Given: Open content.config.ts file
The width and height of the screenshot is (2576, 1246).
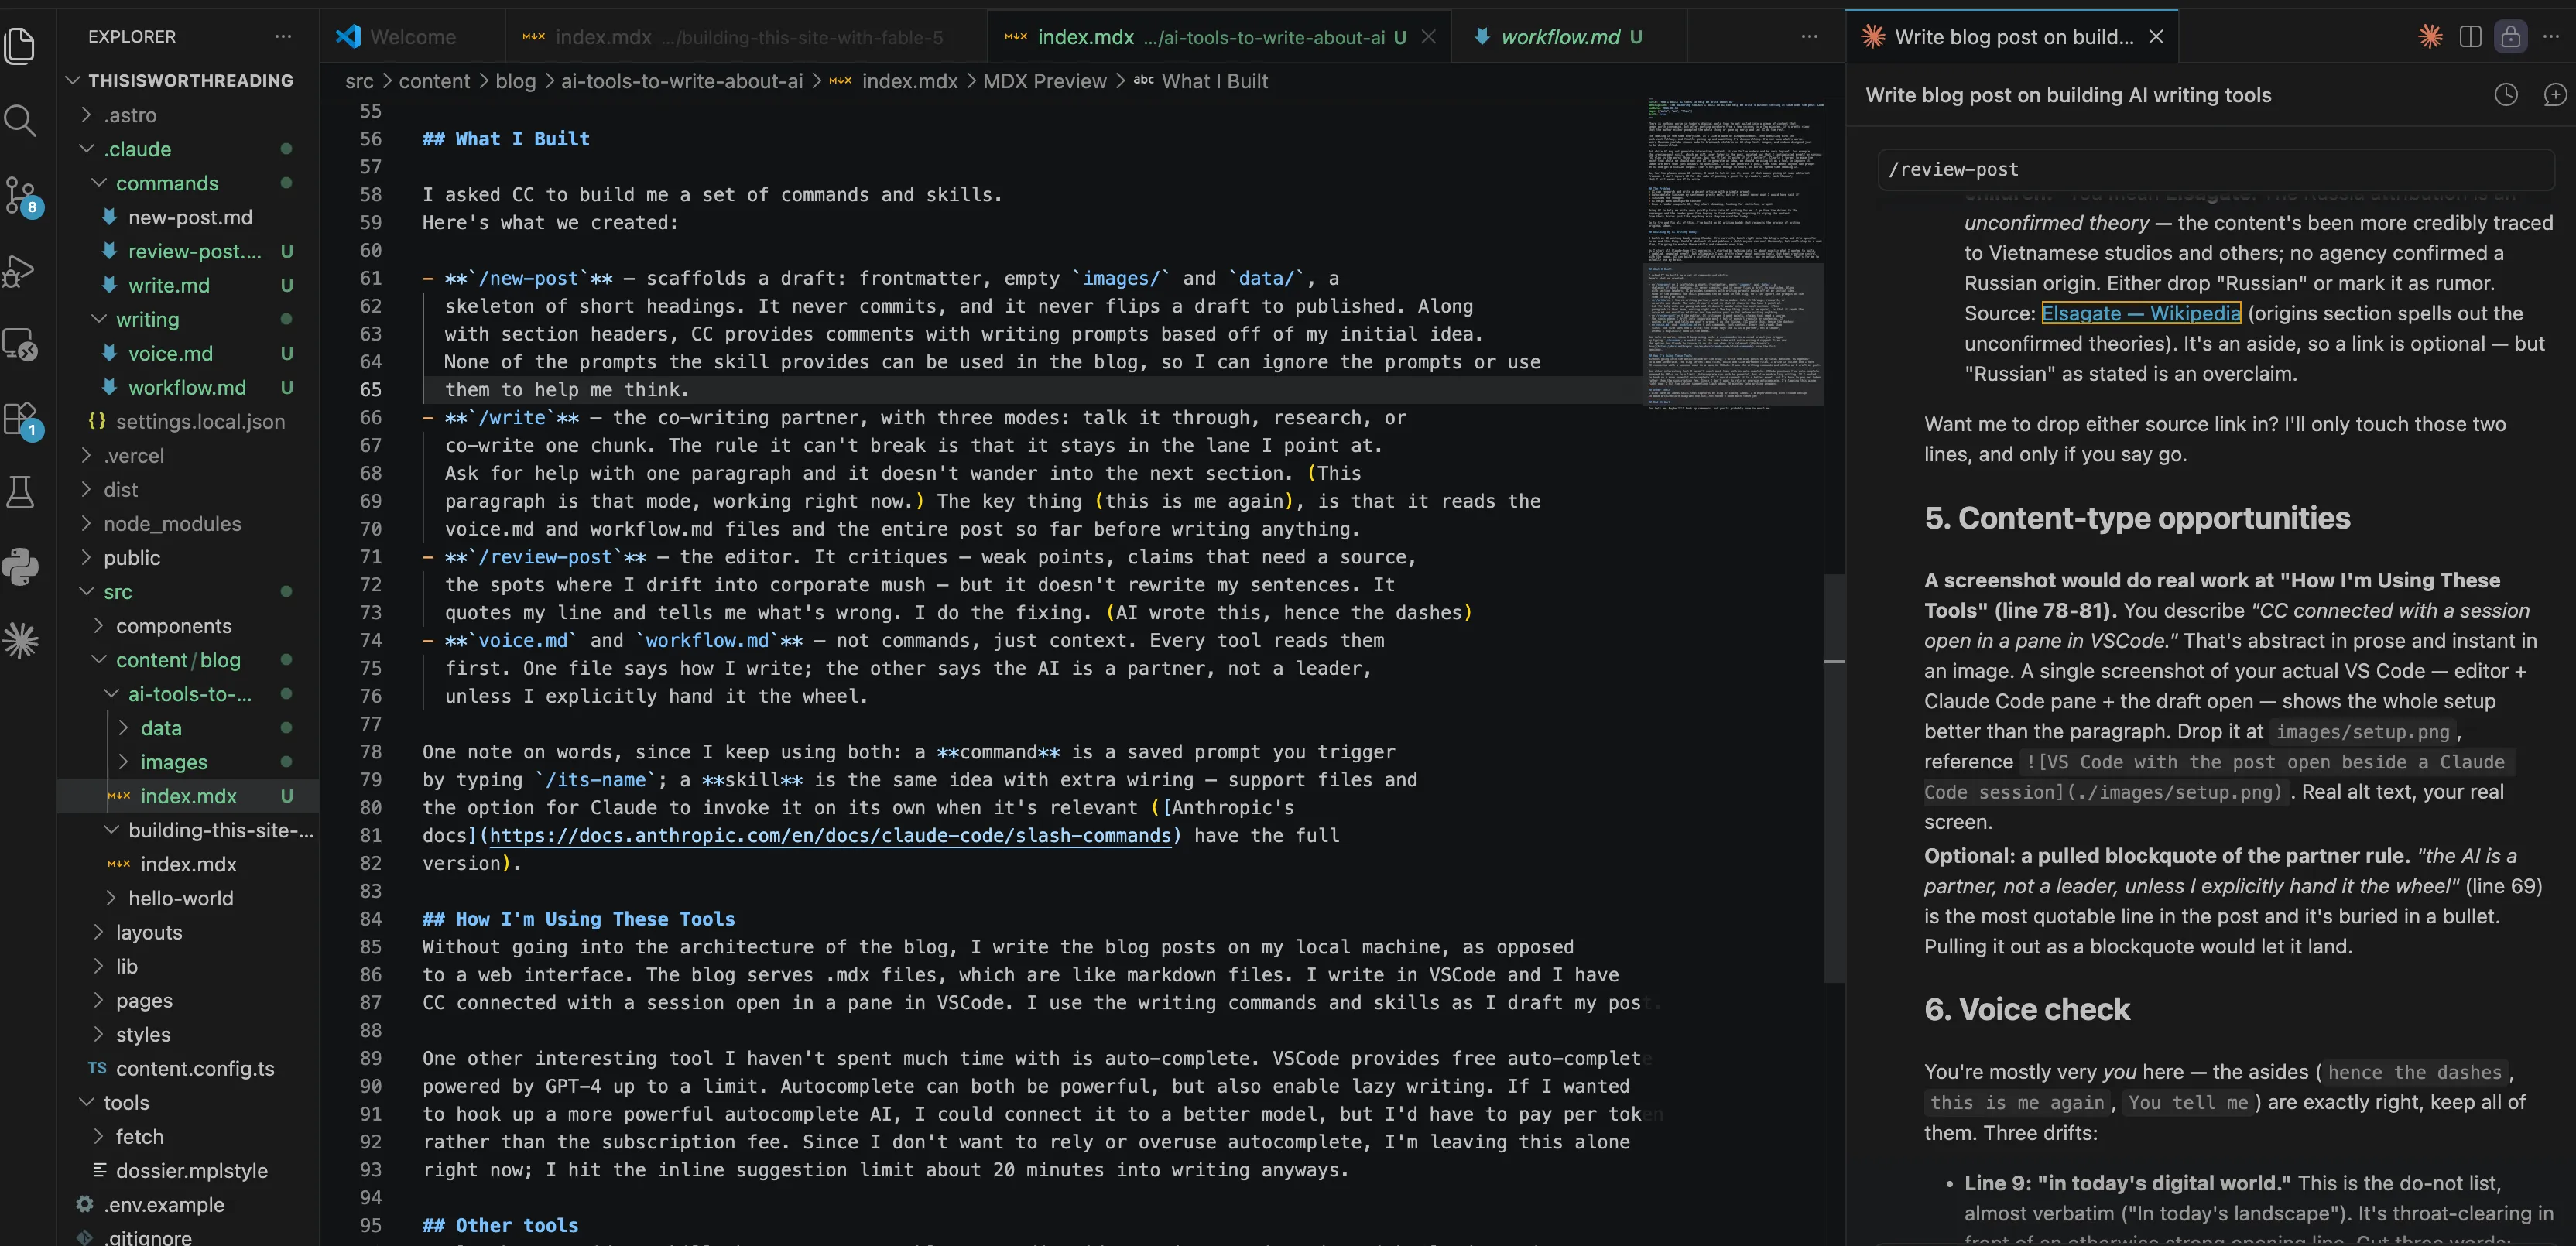Looking at the screenshot, I should click(x=188, y=1068).
